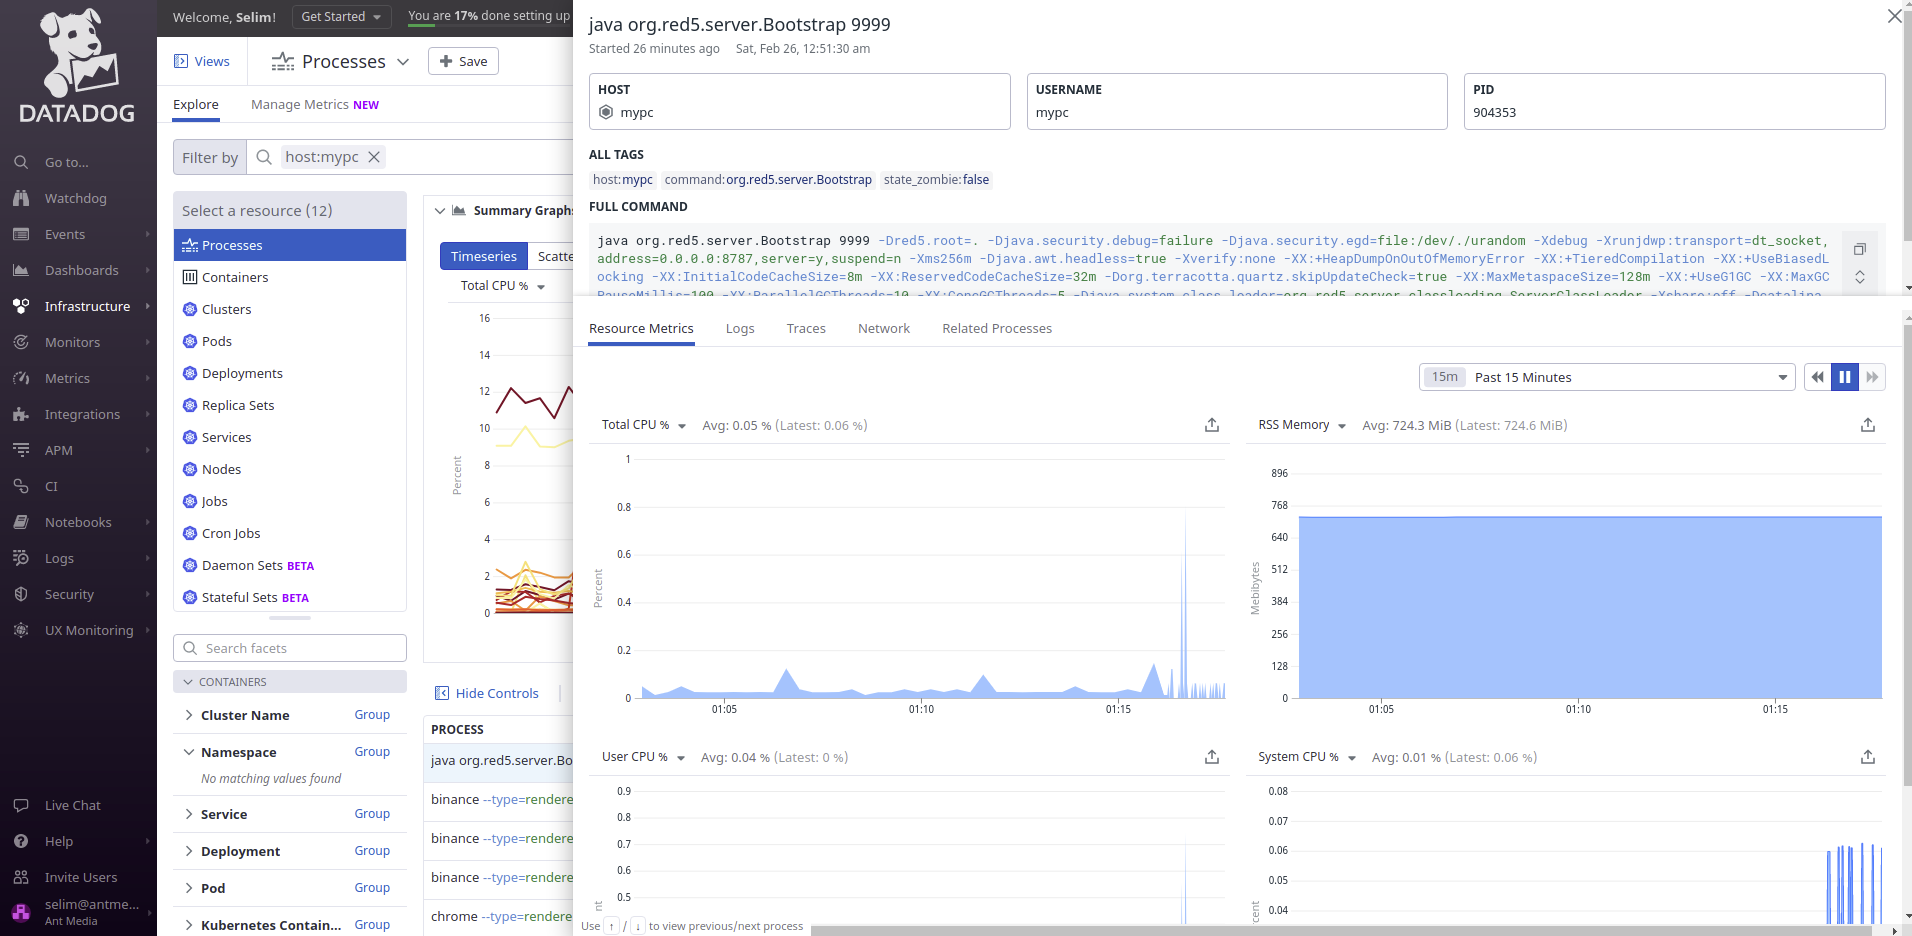Export the Total CPU % graph
The height and width of the screenshot is (936, 1912).
[1212, 425]
